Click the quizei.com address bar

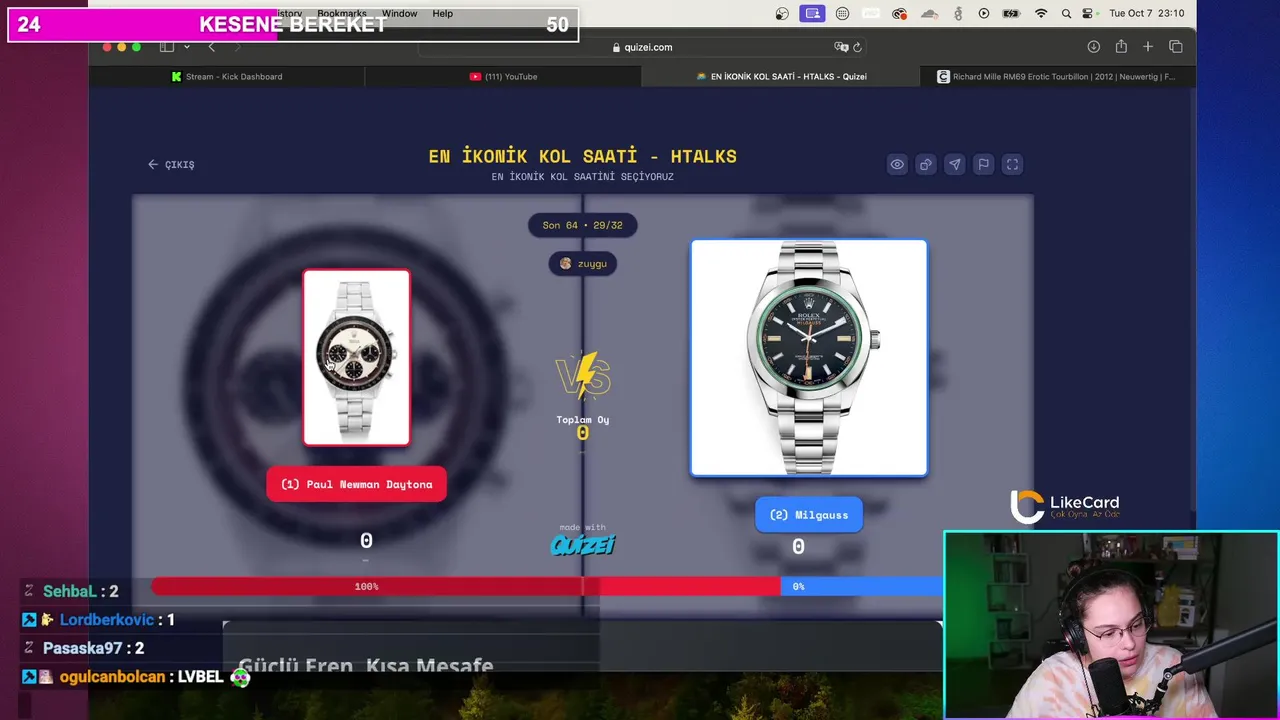[x=641, y=47]
